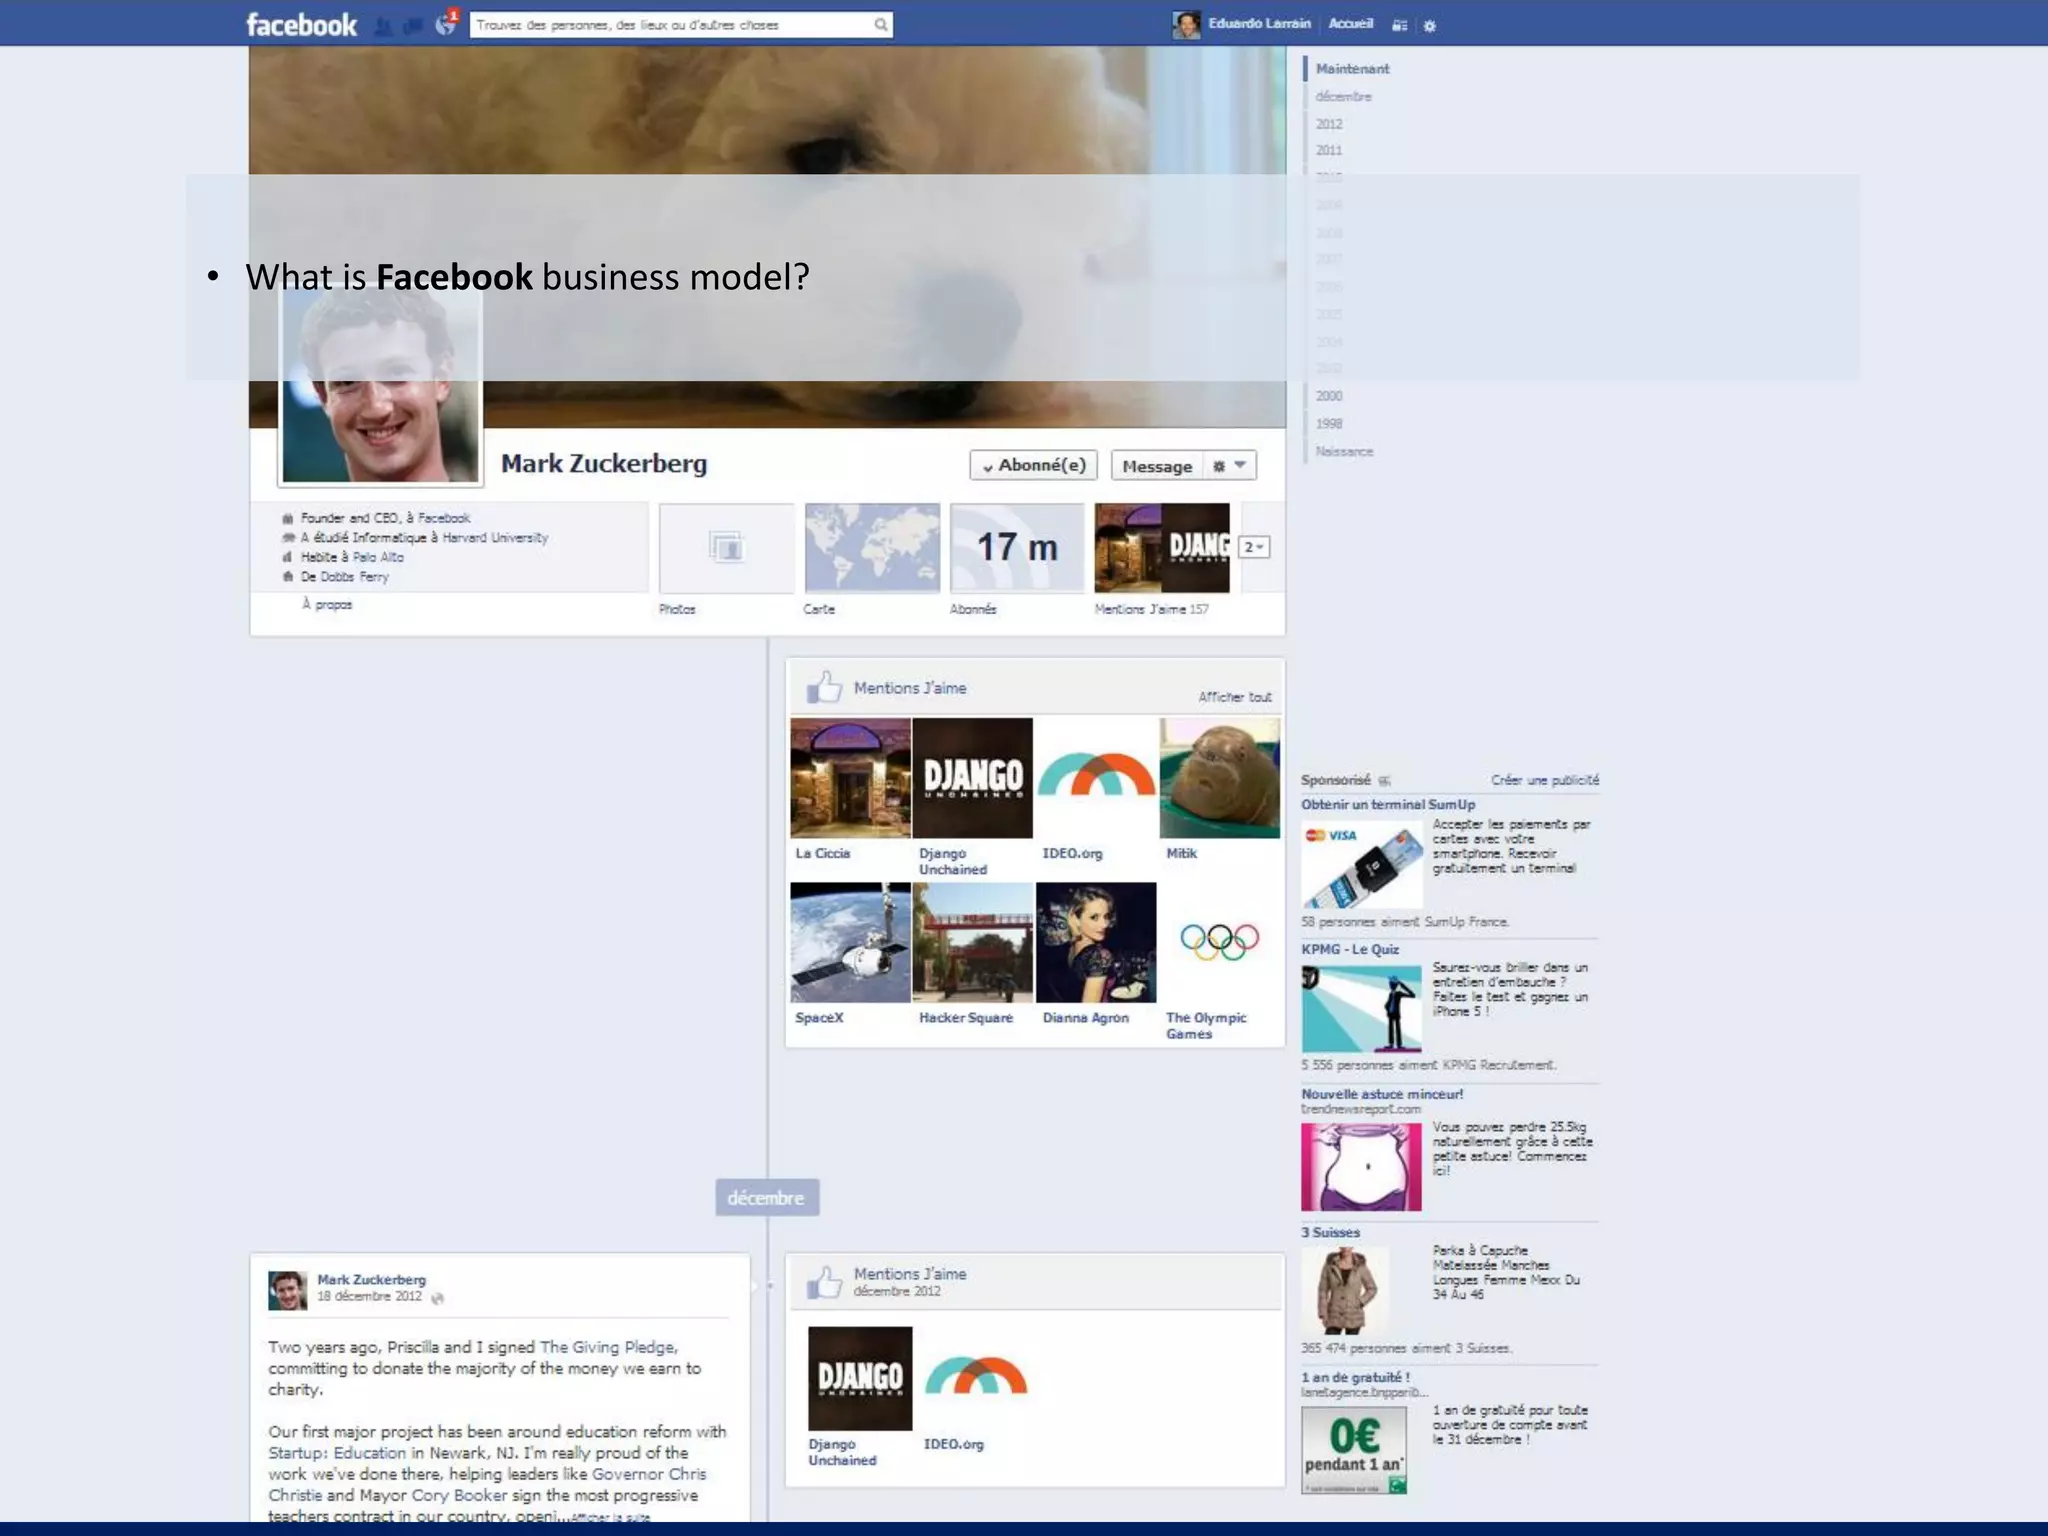Viewport: 2048px width, 1536px height.
Task: Open 3 Suisses ad title
Action: (1331, 1232)
